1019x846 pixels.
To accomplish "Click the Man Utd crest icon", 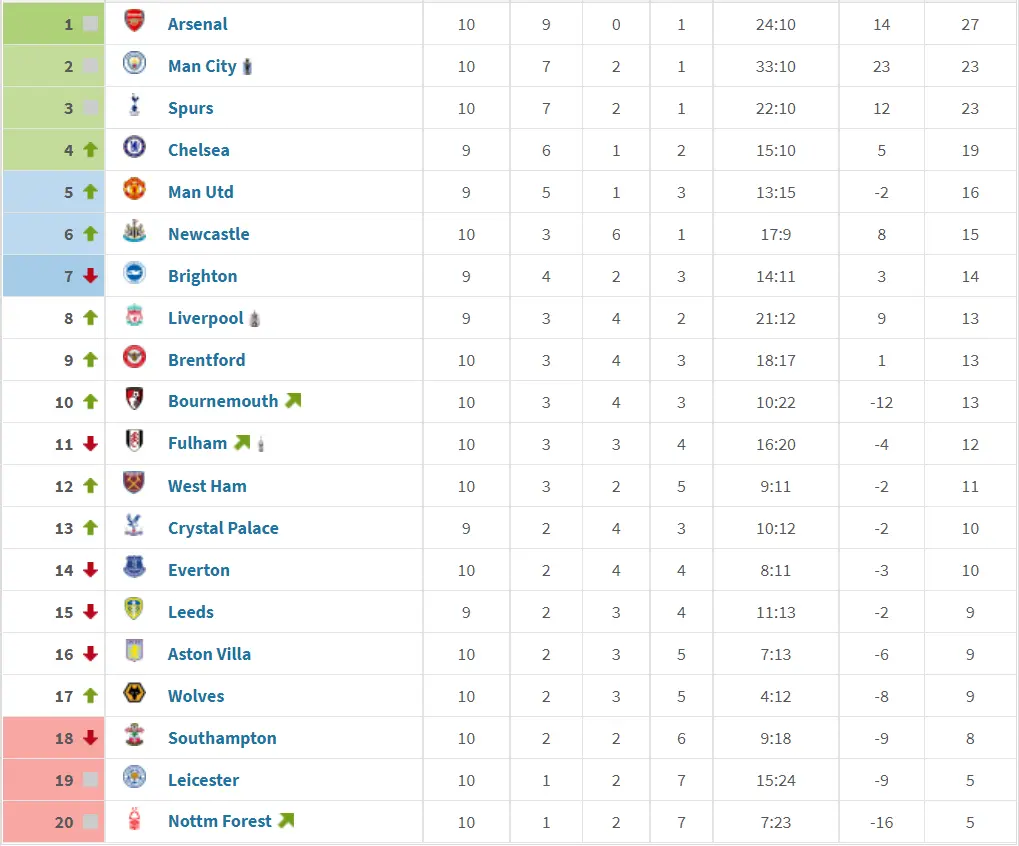I will click(x=134, y=190).
